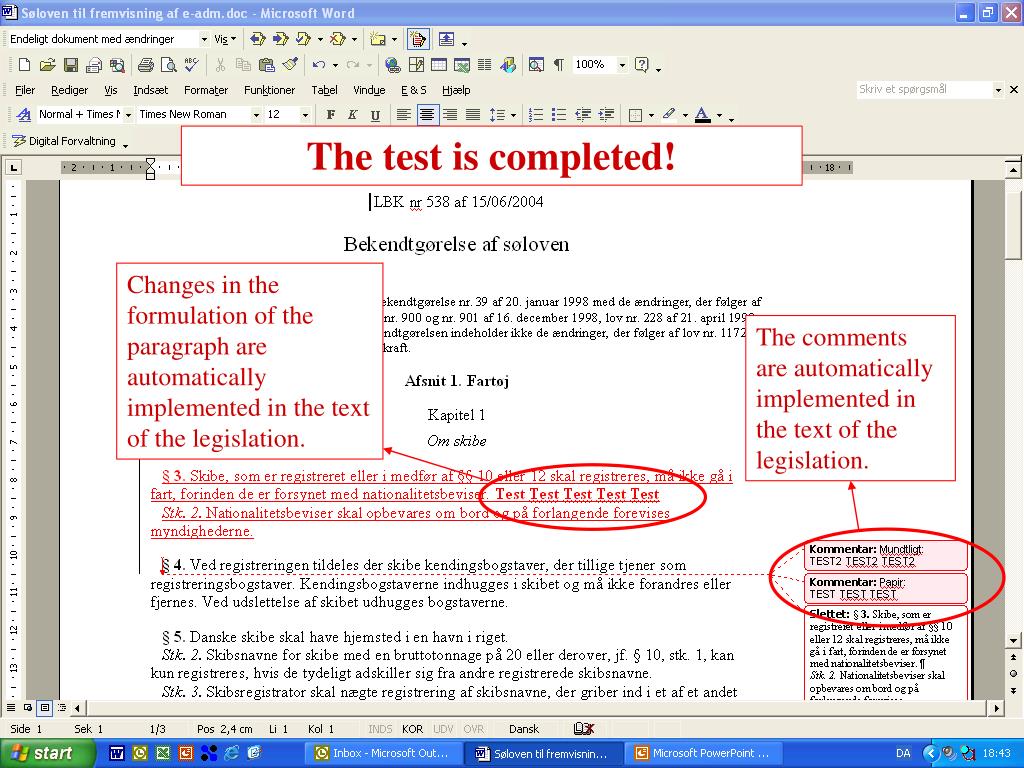The image size is (1024, 768).
Task: Click the Accept Change icon
Action: tap(303, 39)
